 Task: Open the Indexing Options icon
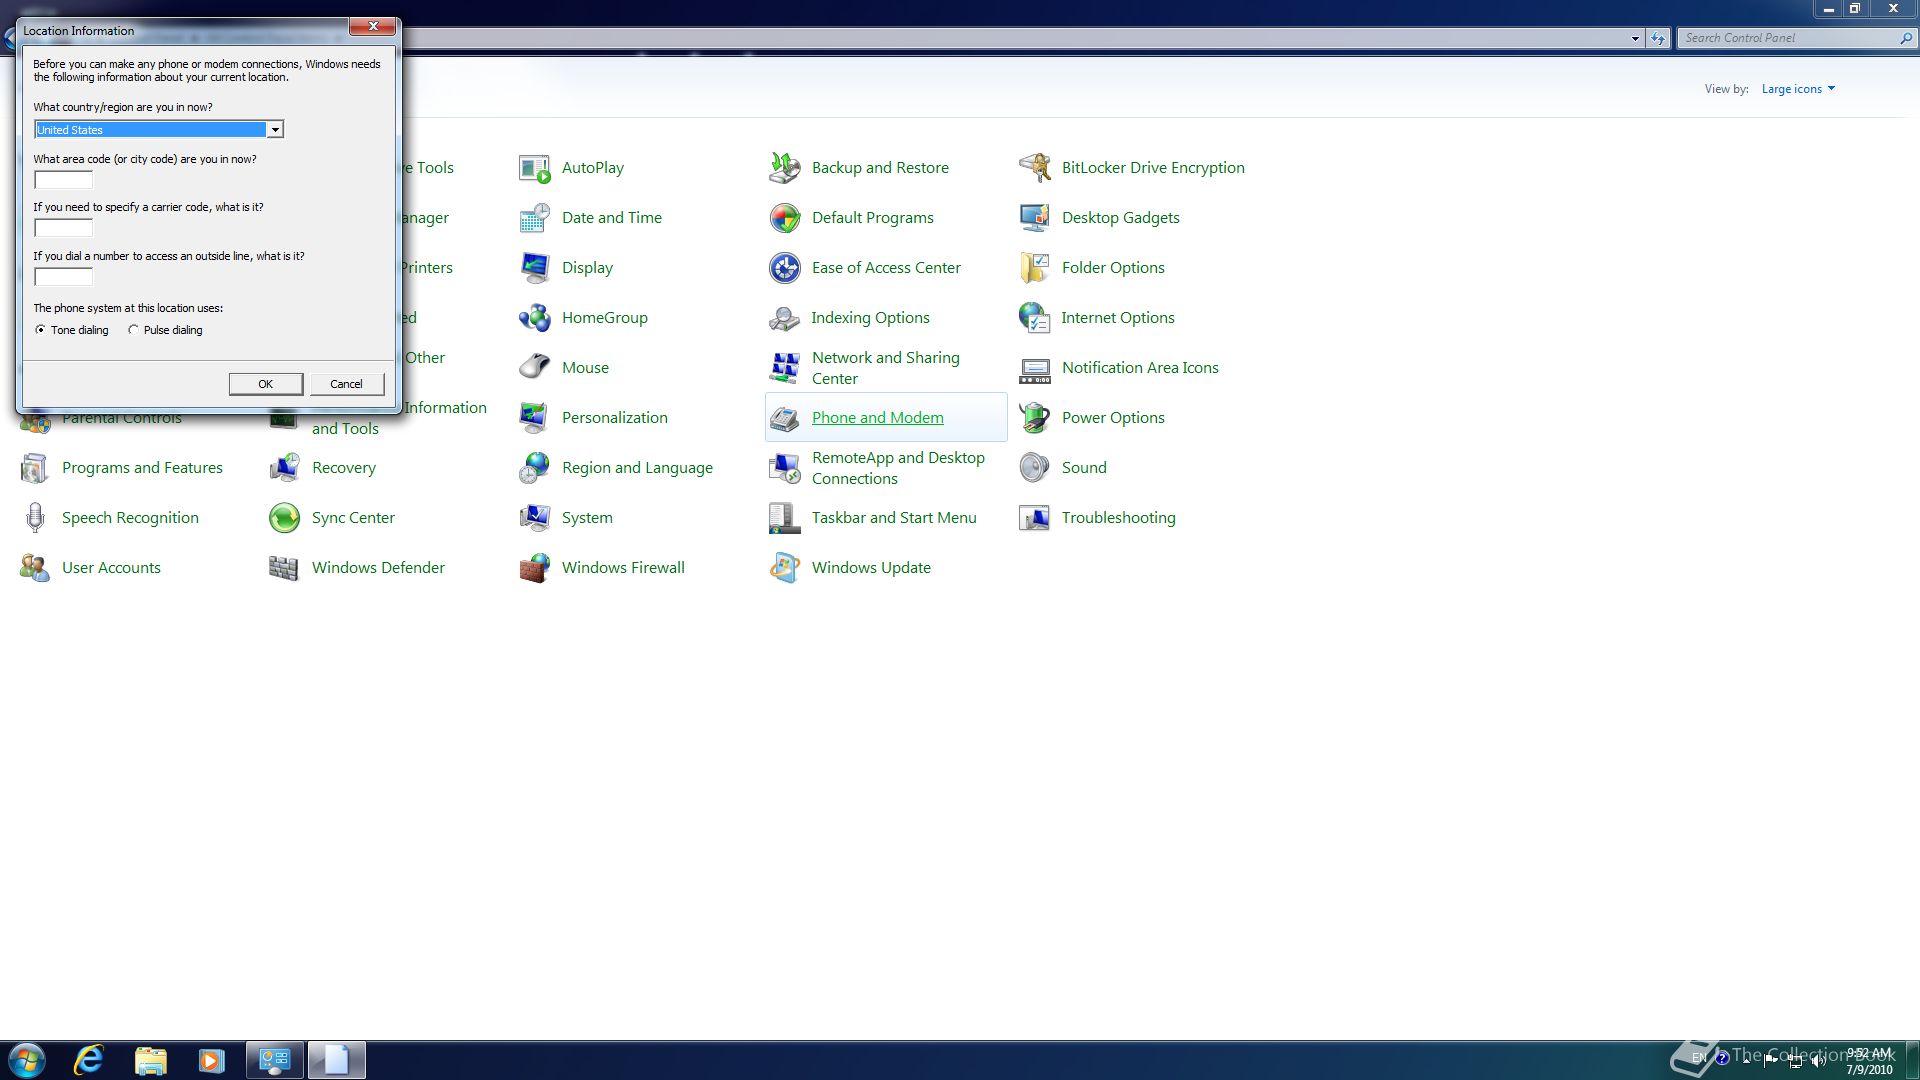[x=784, y=318]
